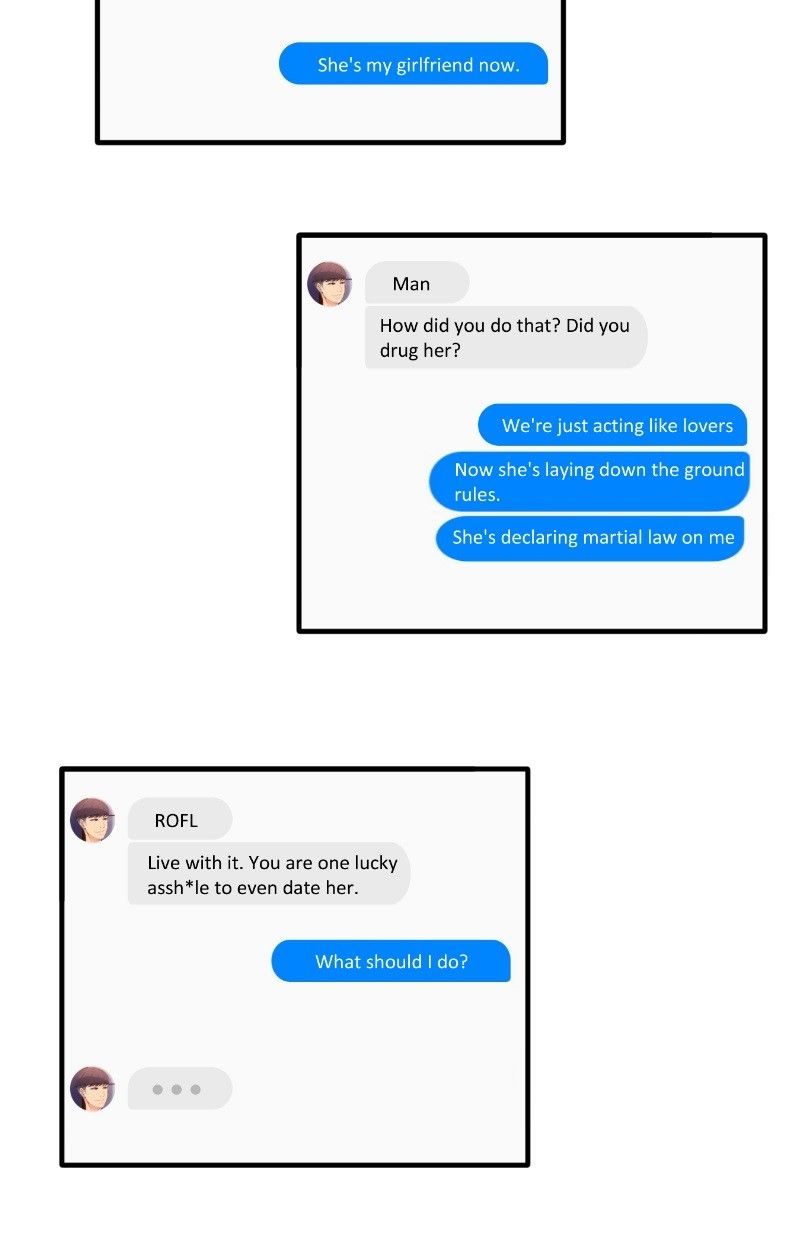Viewport: 800px width, 1245px height.
Task: Click the avatar beside the typing indicator
Action: (93, 1089)
